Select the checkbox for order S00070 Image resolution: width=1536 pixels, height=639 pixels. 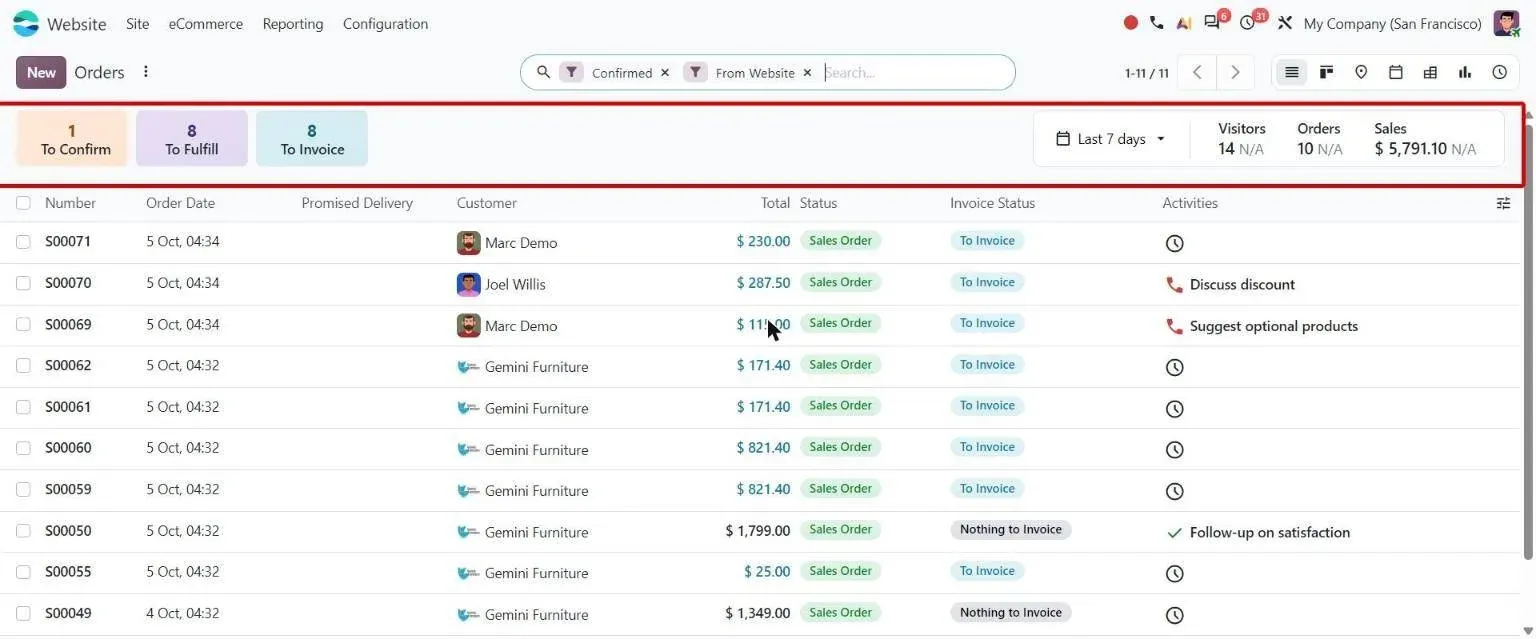(23, 283)
